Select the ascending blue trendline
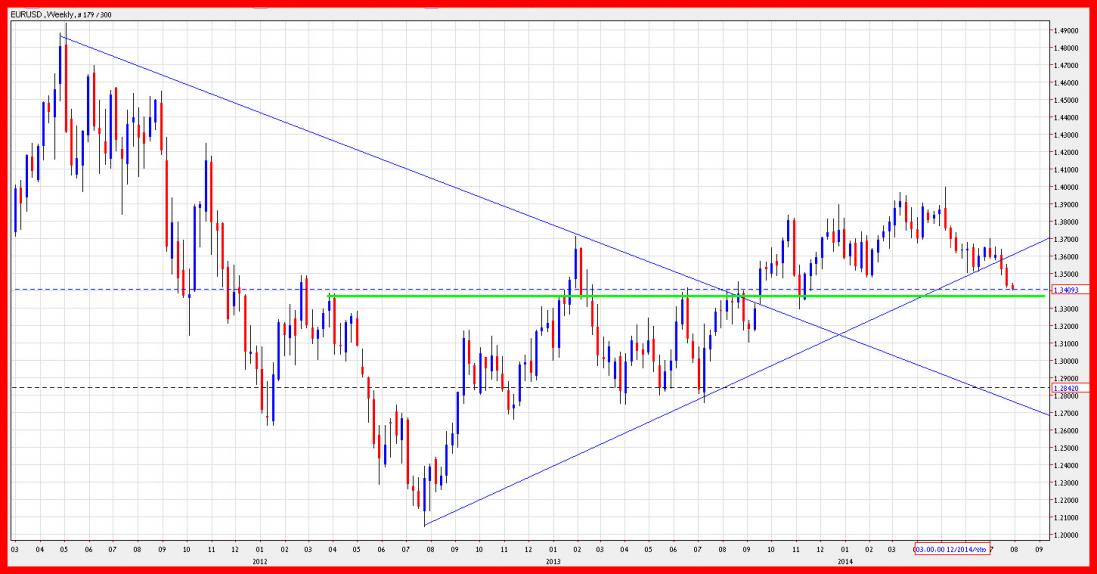 (600, 445)
